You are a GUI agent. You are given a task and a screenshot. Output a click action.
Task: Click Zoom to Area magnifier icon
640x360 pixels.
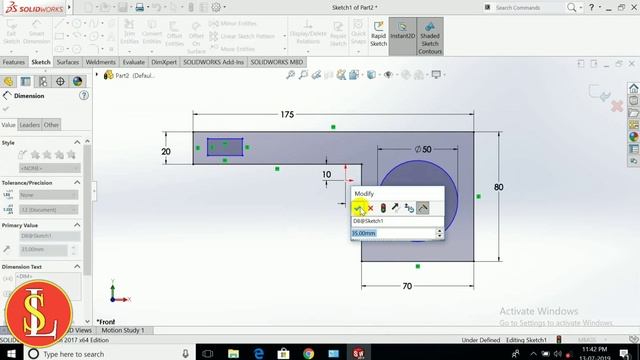[303, 75]
